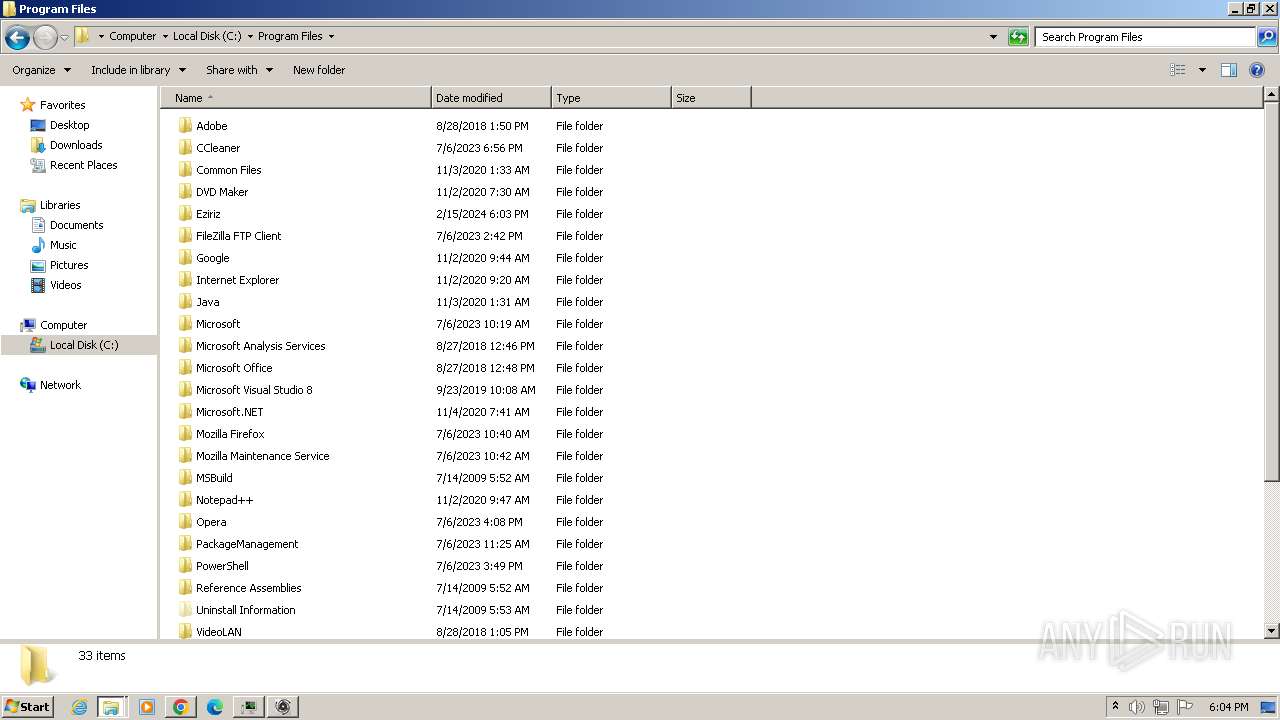The height and width of the screenshot is (720, 1280).
Task: Select the VideoLAN folder icon
Action: point(185,632)
